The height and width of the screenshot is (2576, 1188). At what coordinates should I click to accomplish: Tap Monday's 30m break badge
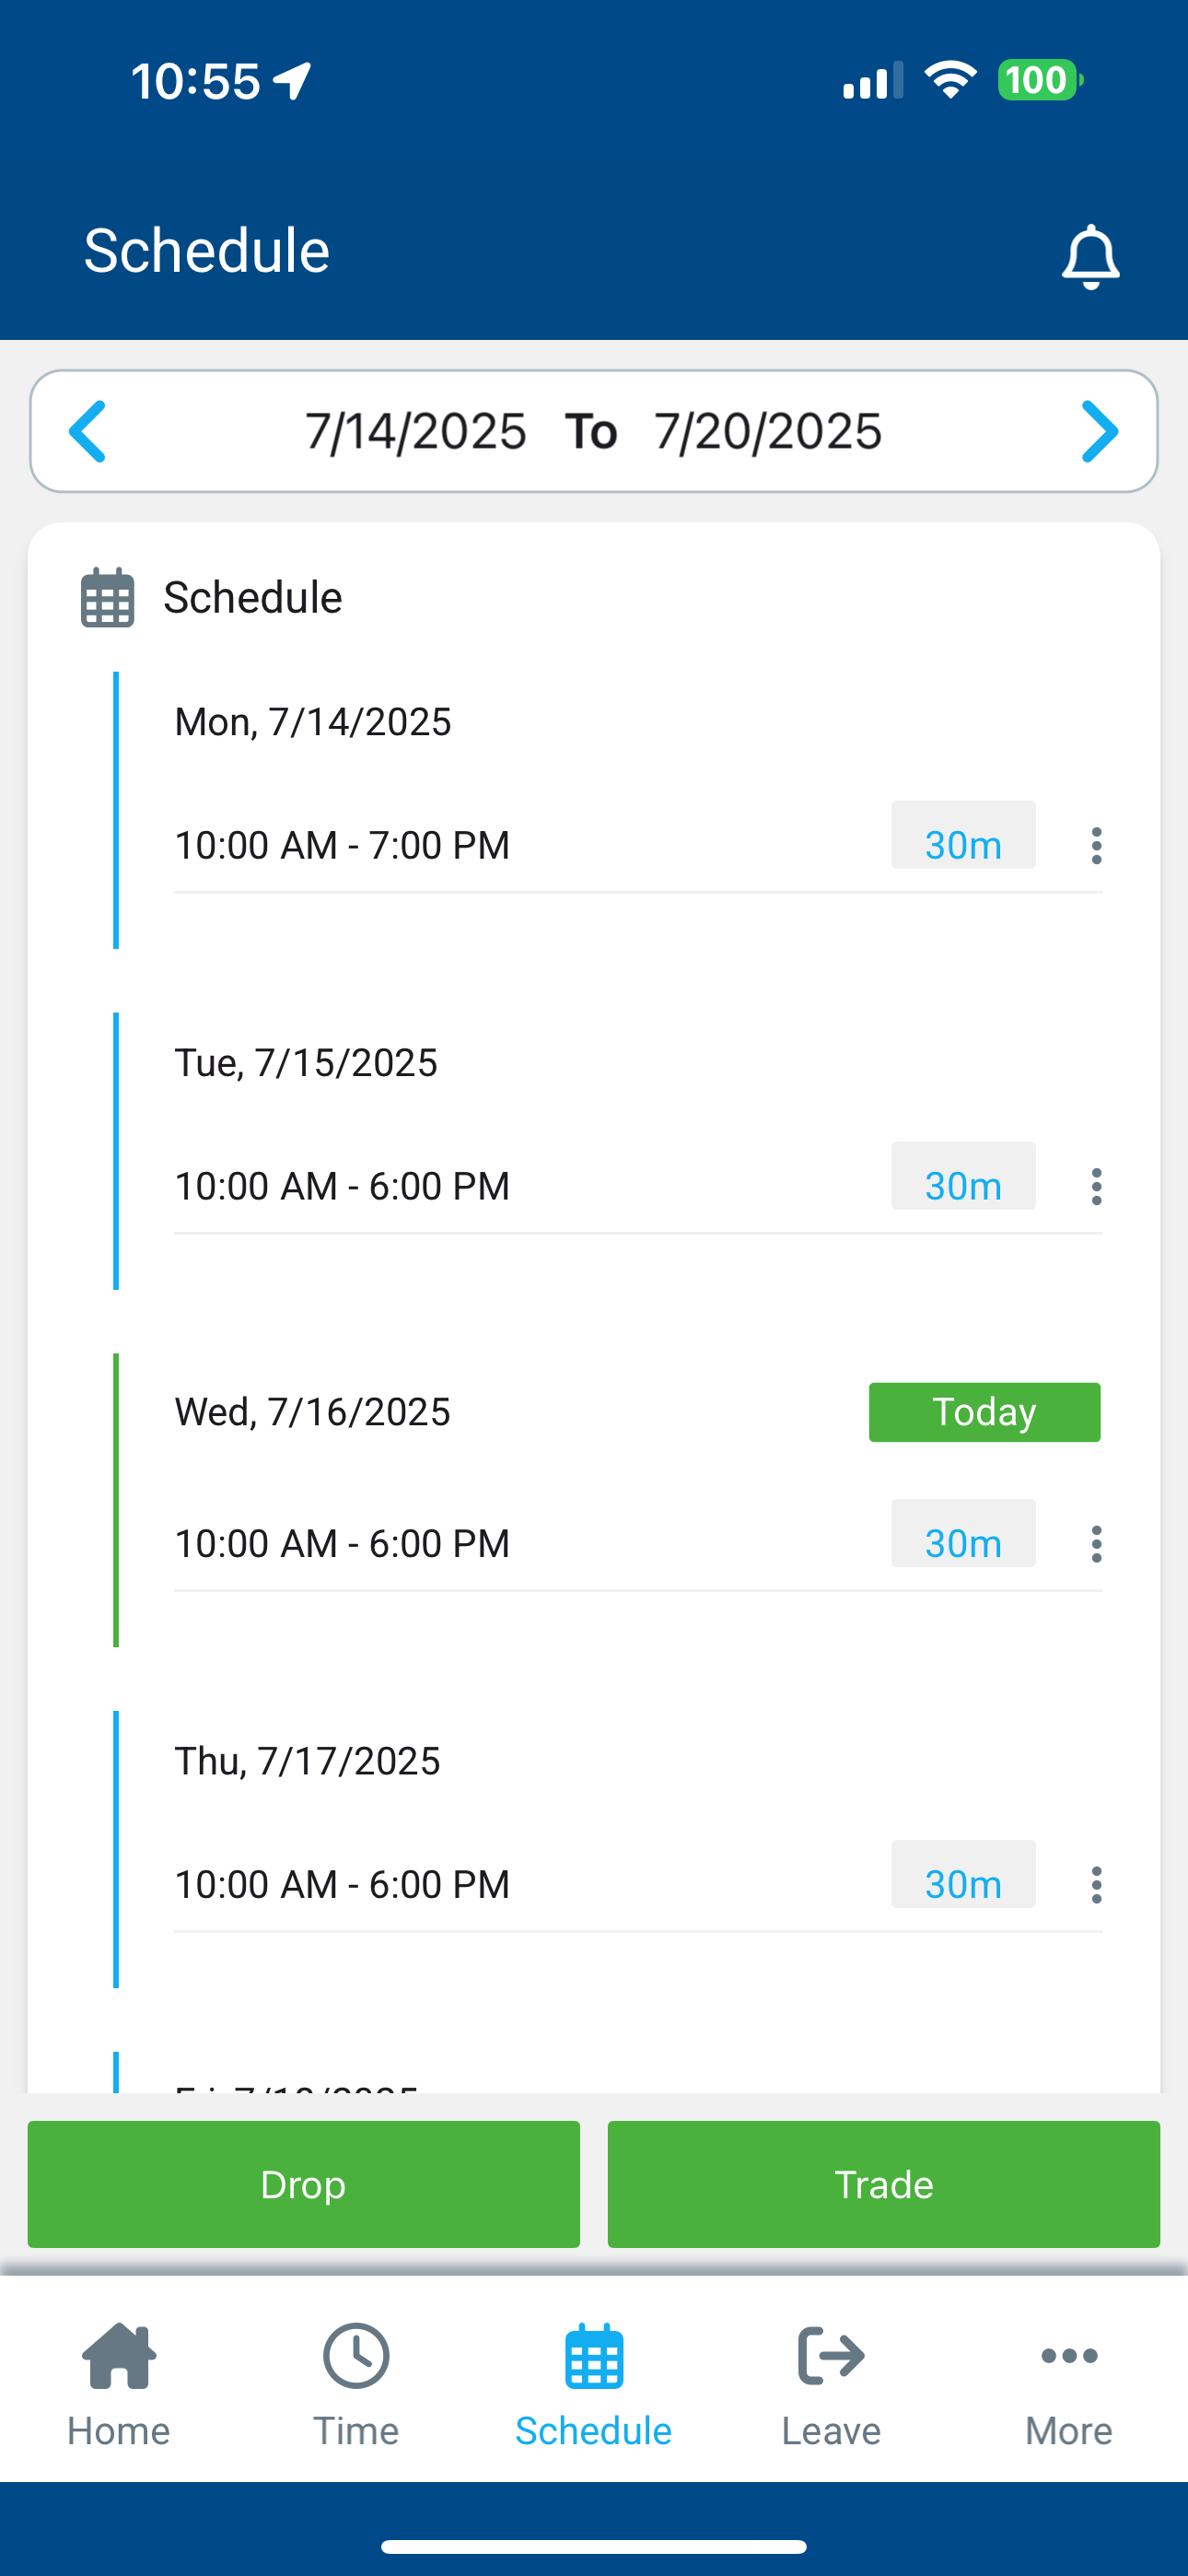[x=963, y=836]
